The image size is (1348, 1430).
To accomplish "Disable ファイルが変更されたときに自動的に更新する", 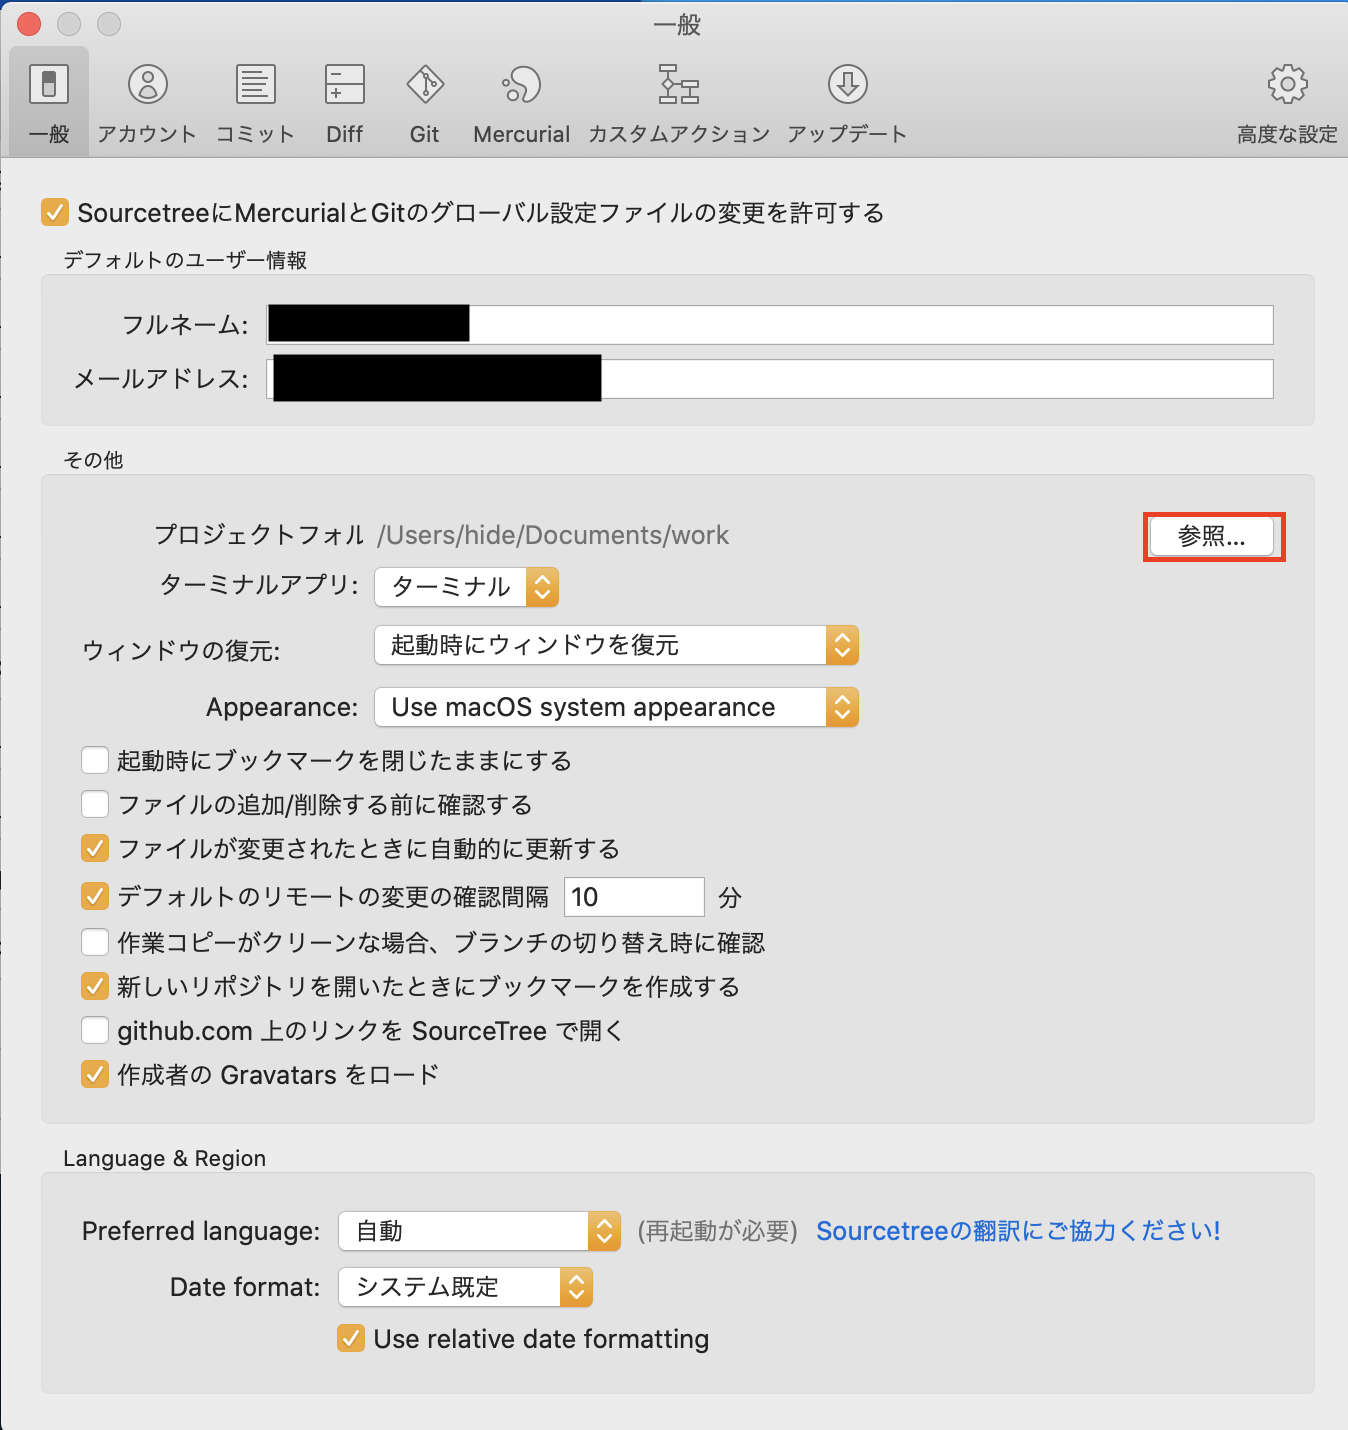I will tap(94, 848).
